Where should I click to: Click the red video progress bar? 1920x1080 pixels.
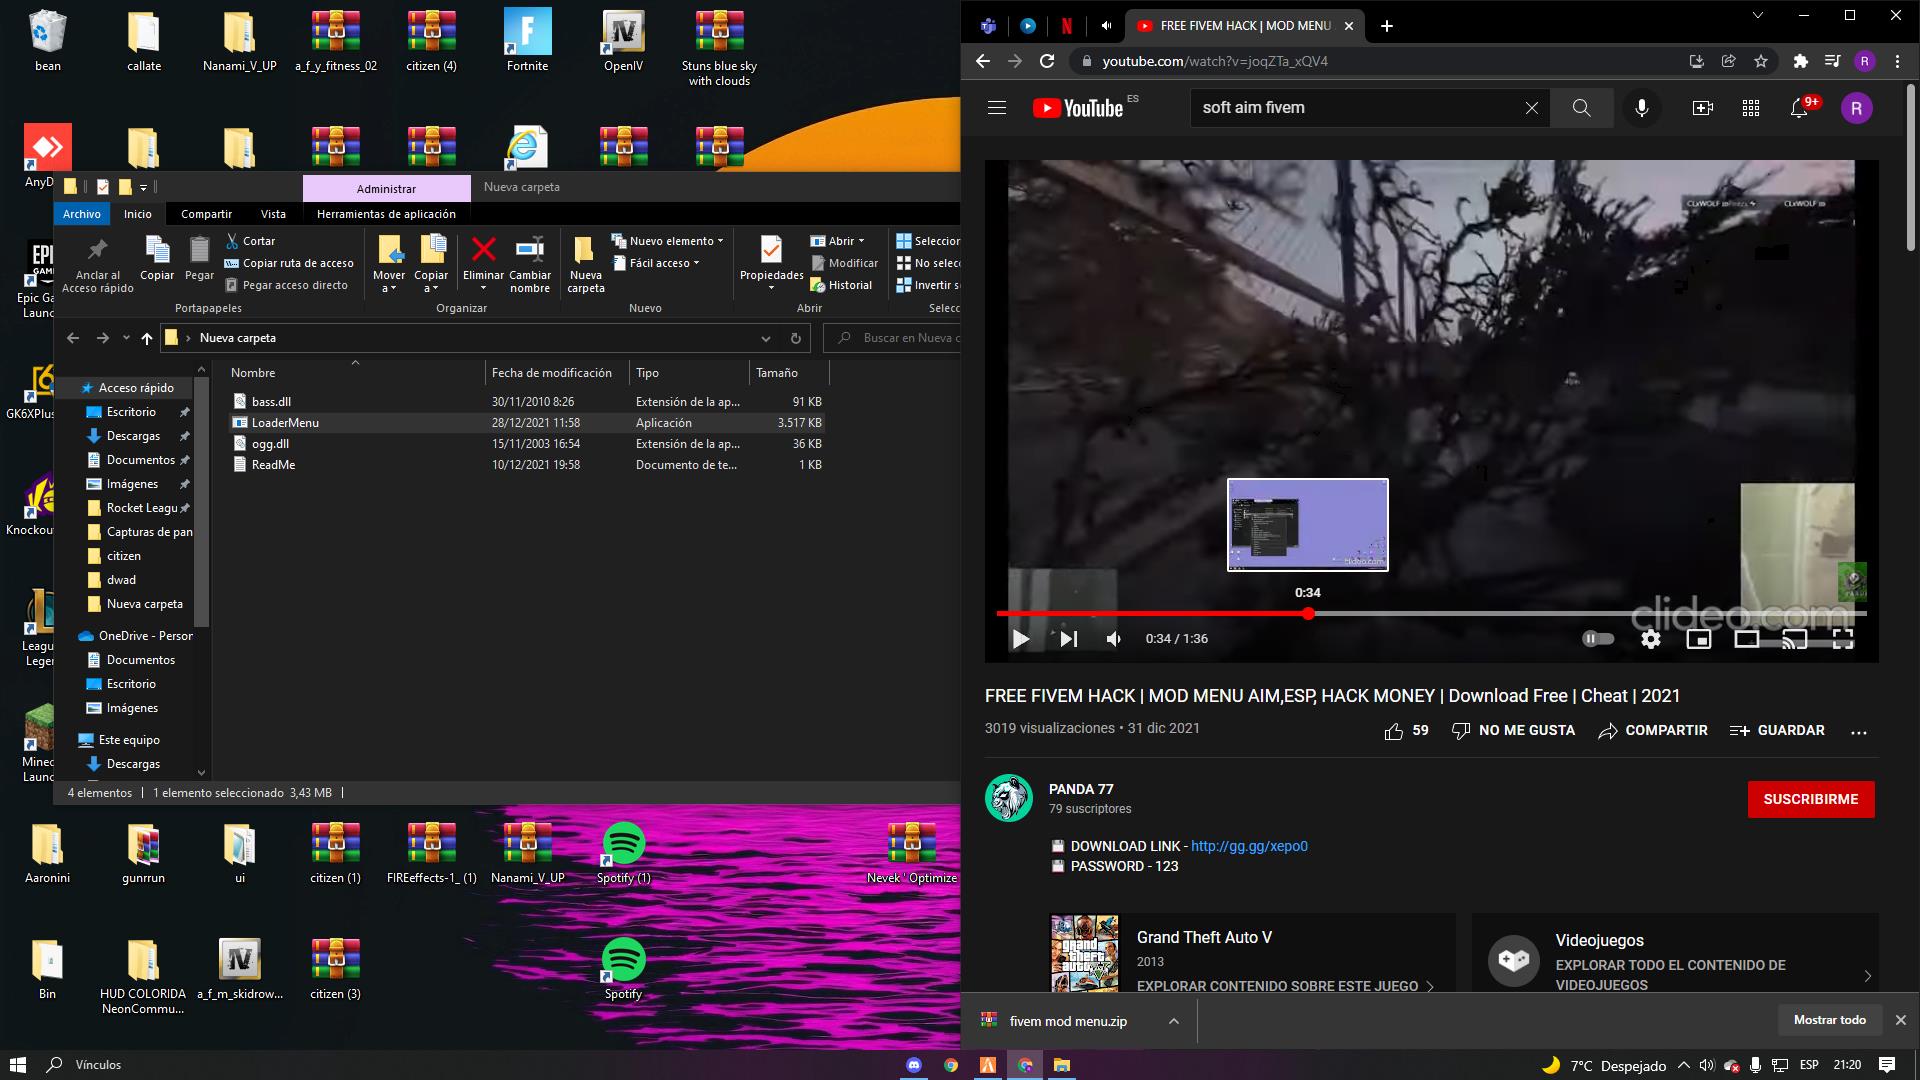1150,613
